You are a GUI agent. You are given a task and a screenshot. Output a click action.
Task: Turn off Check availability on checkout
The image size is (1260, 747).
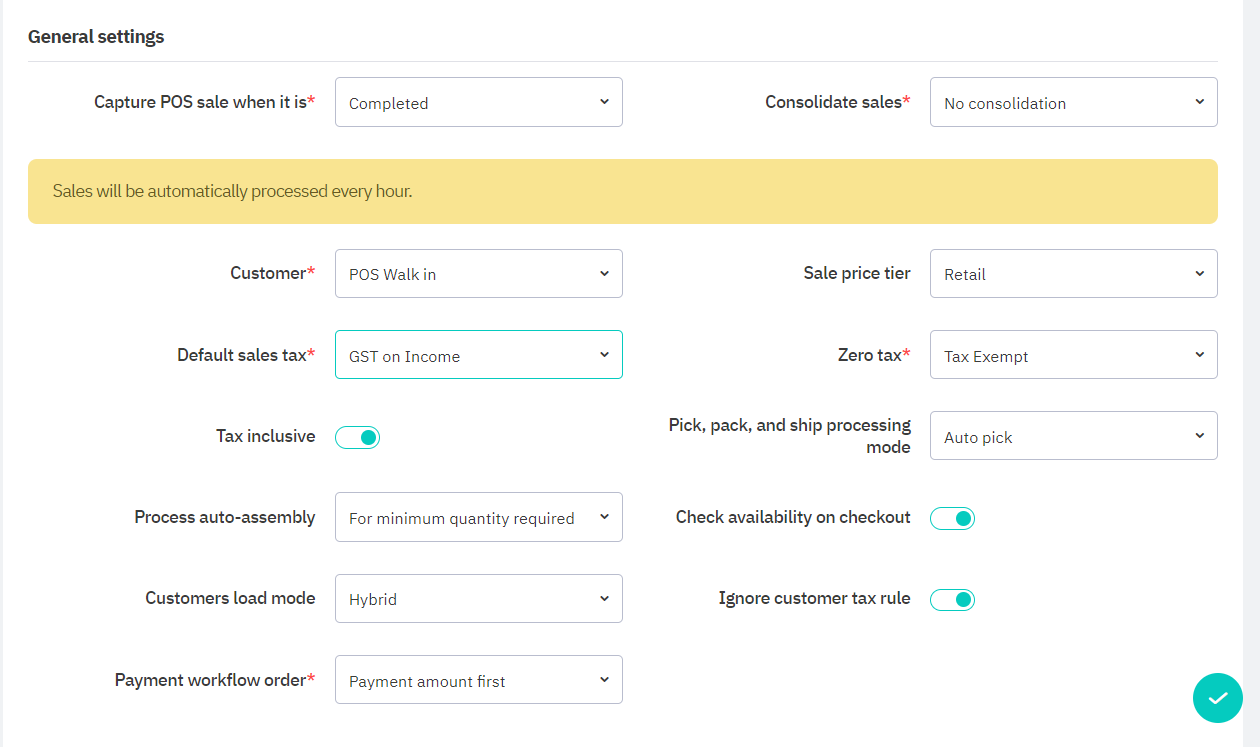pyautogui.click(x=952, y=518)
